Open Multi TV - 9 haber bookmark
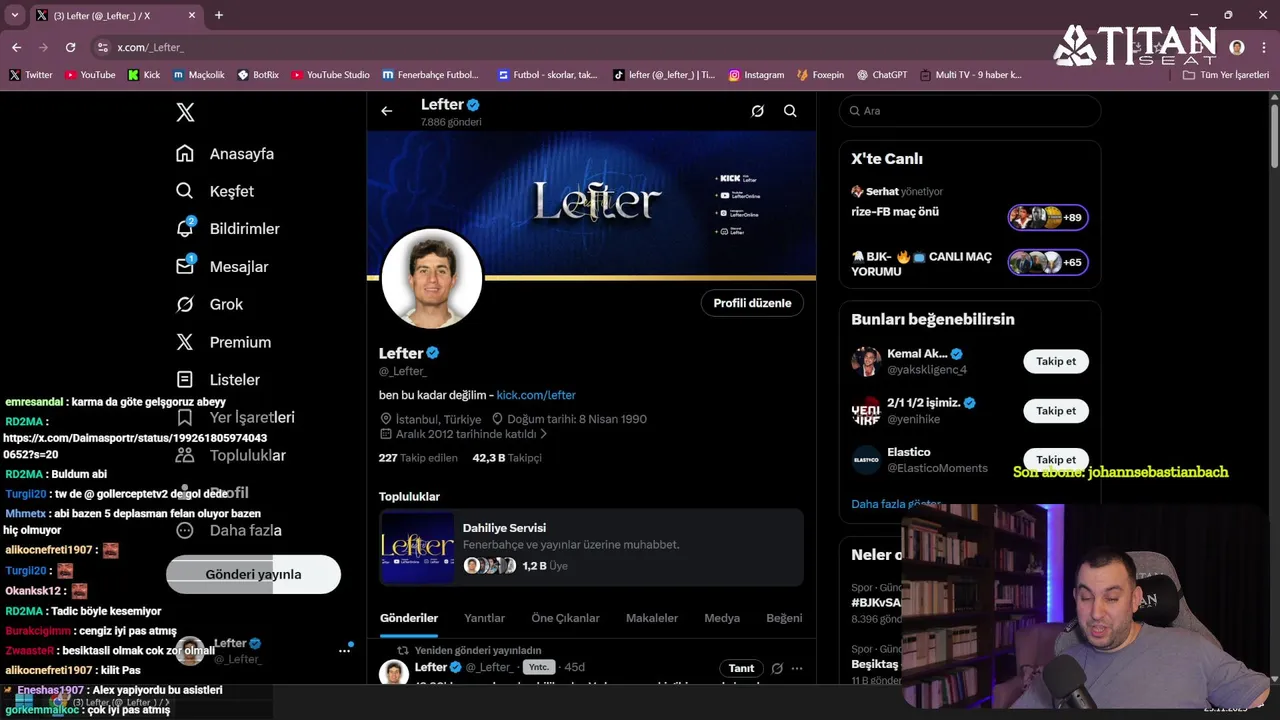The height and width of the screenshot is (720, 1280). (971, 75)
